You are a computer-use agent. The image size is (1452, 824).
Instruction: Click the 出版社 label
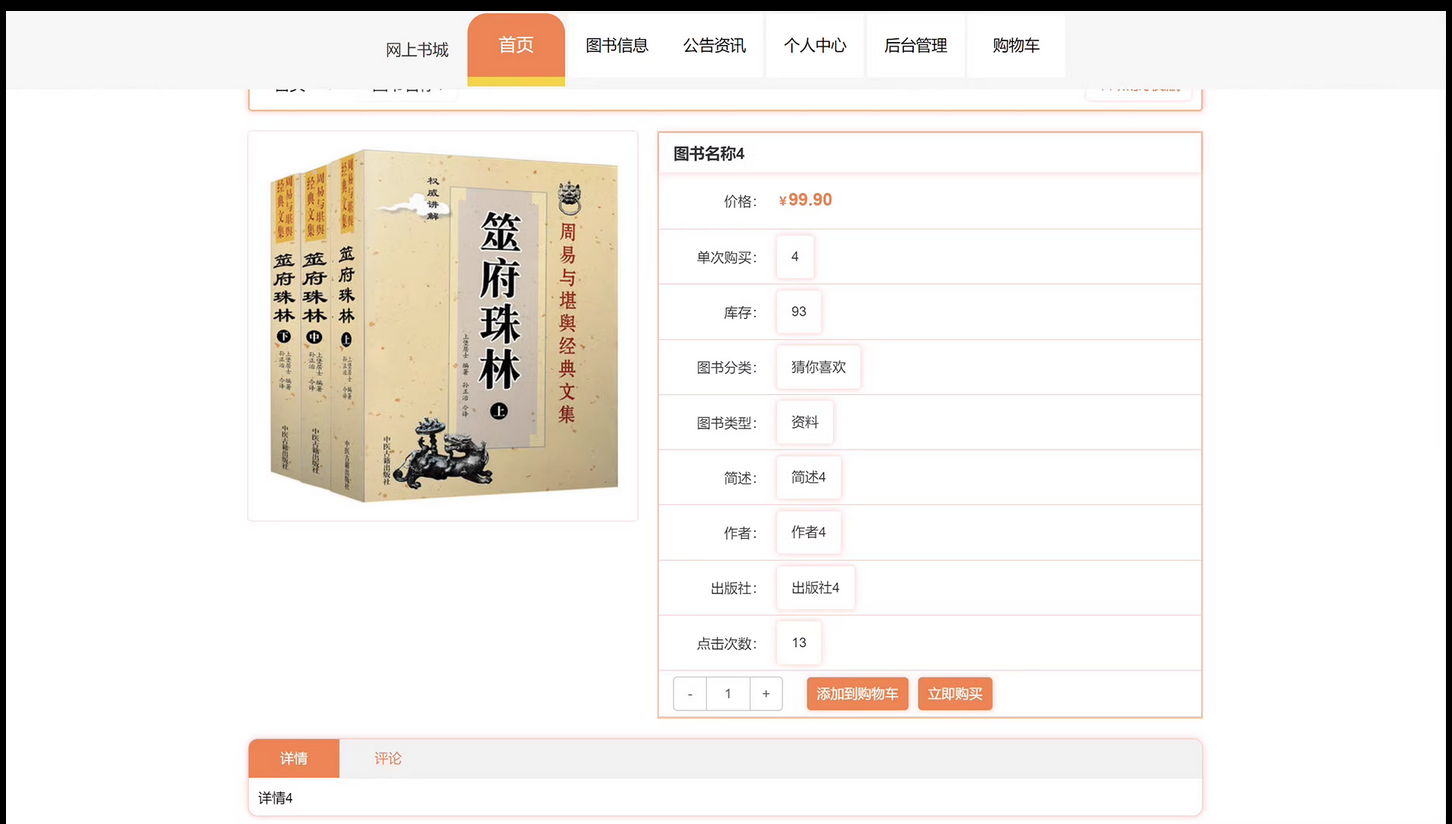tap(734, 589)
